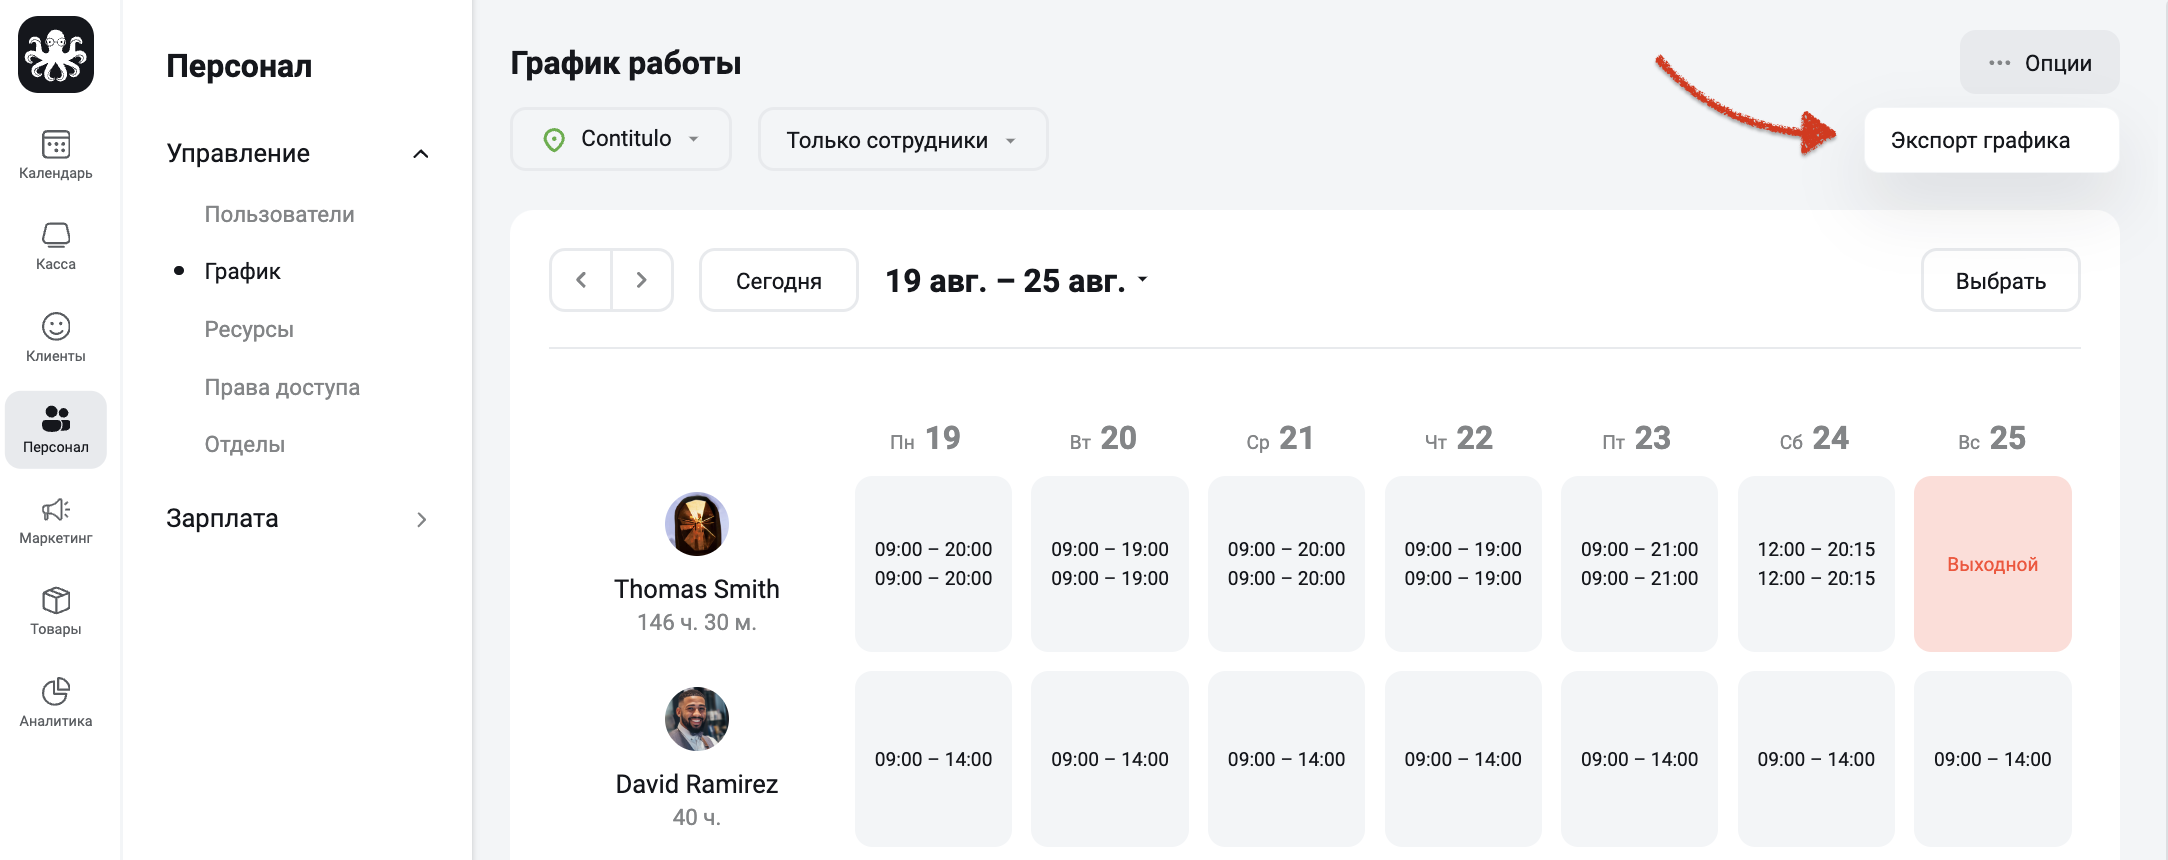Go to the next week
The height and width of the screenshot is (860, 2168).
click(642, 280)
